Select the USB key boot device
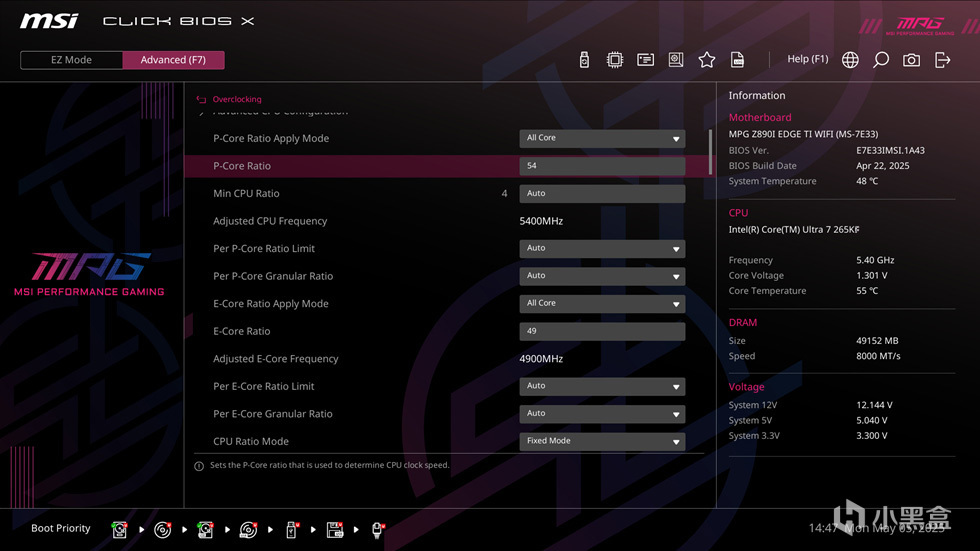The image size is (980, 551). click(x=291, y=530)
